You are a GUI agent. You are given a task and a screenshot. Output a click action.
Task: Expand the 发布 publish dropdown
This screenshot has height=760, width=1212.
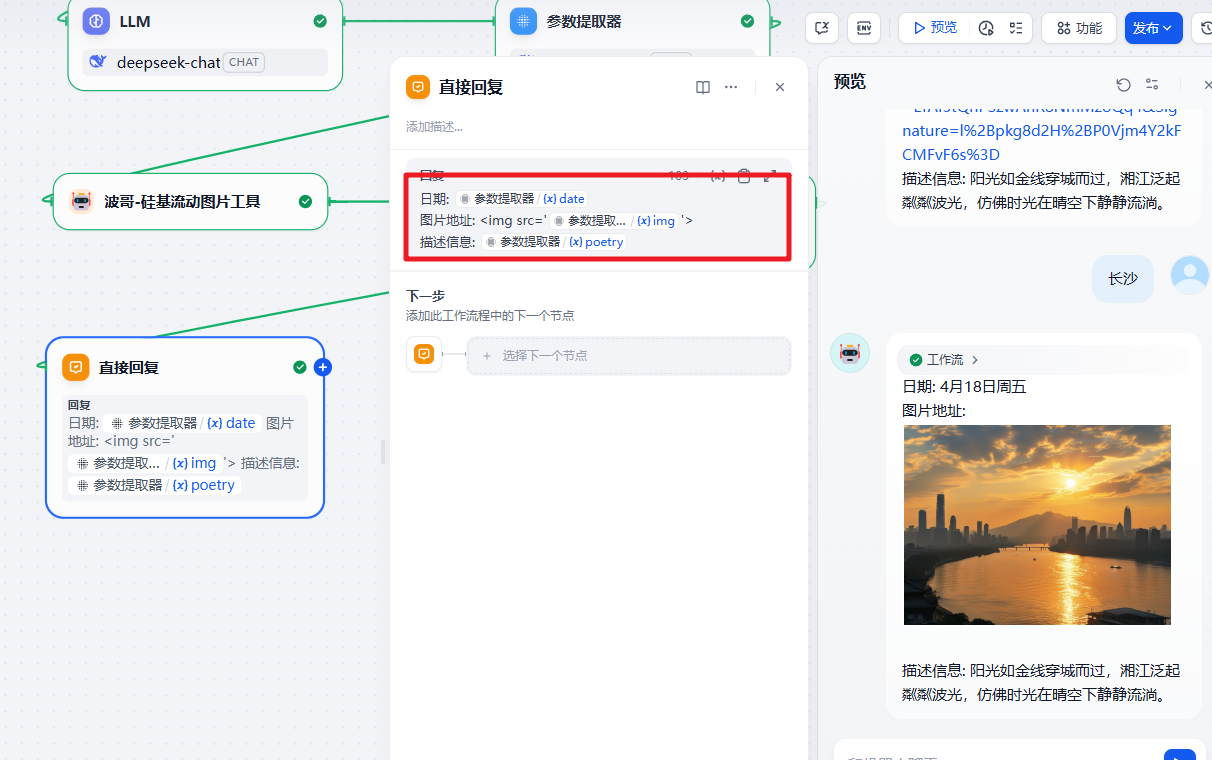(1153, 28)
